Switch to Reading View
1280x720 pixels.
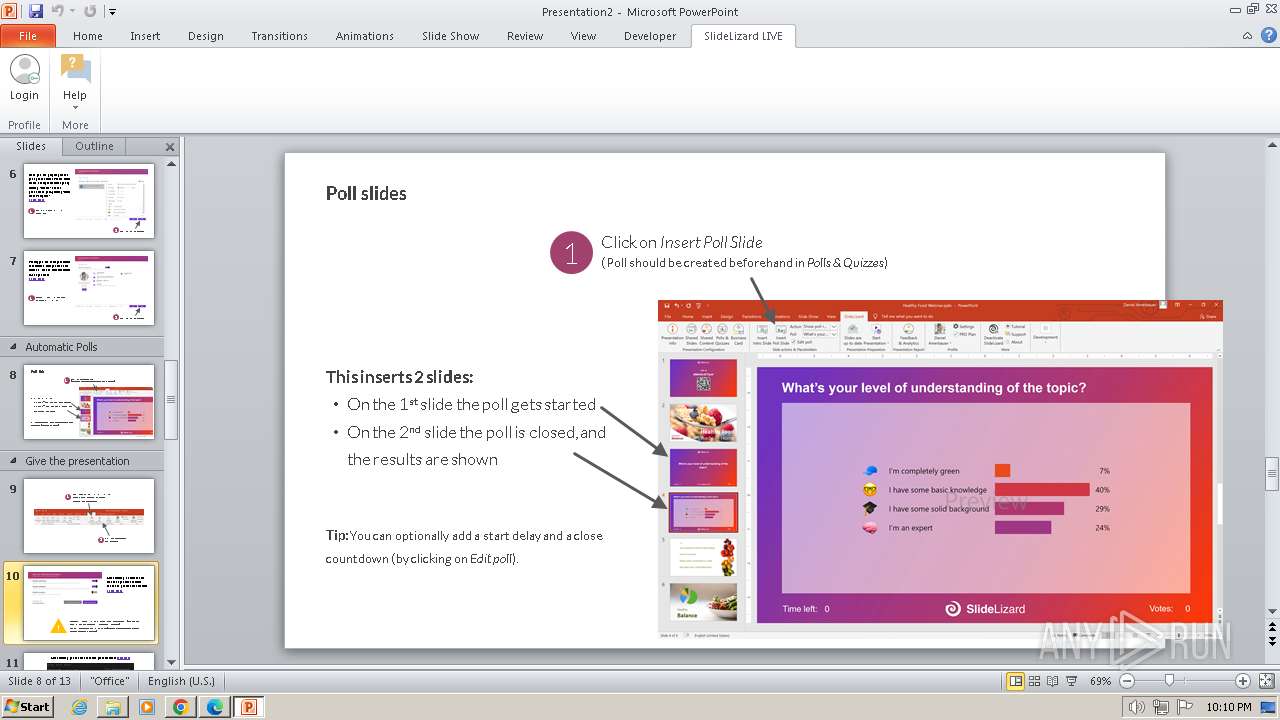1053,681
